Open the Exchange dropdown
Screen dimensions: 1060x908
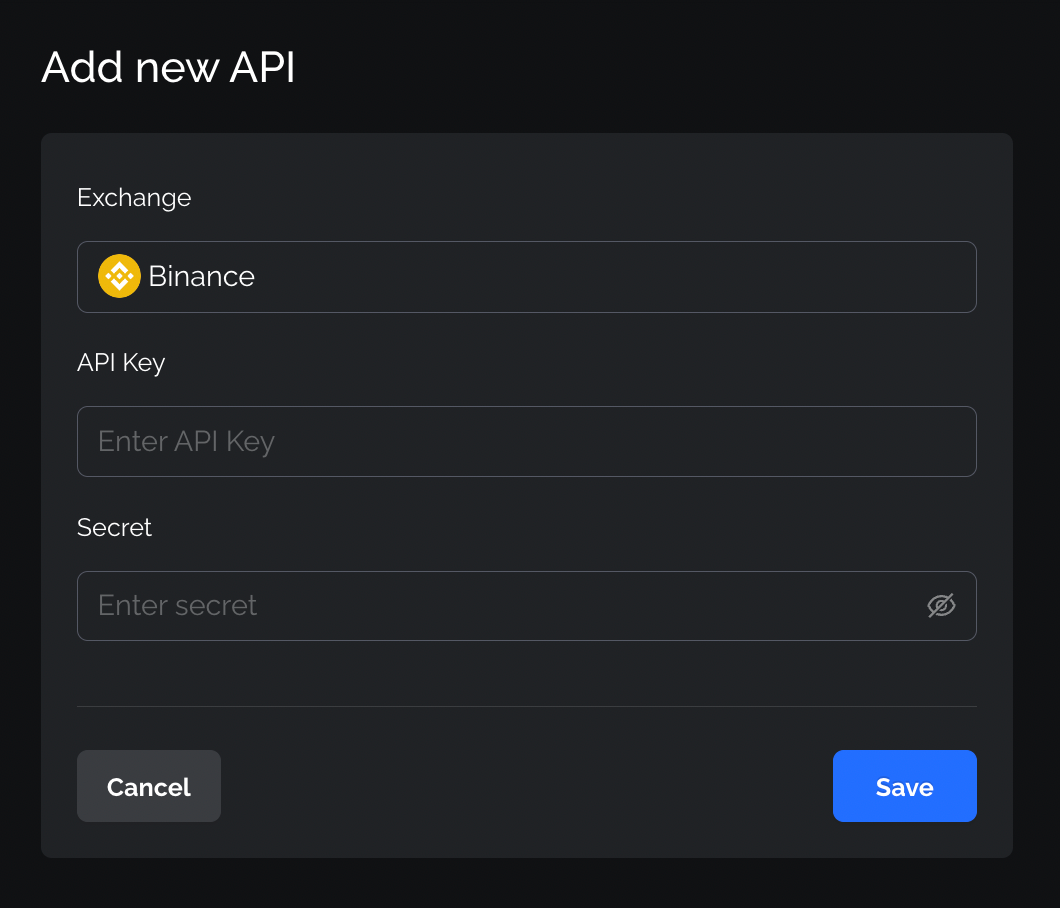pyautogui.click(x=526, y=277)
